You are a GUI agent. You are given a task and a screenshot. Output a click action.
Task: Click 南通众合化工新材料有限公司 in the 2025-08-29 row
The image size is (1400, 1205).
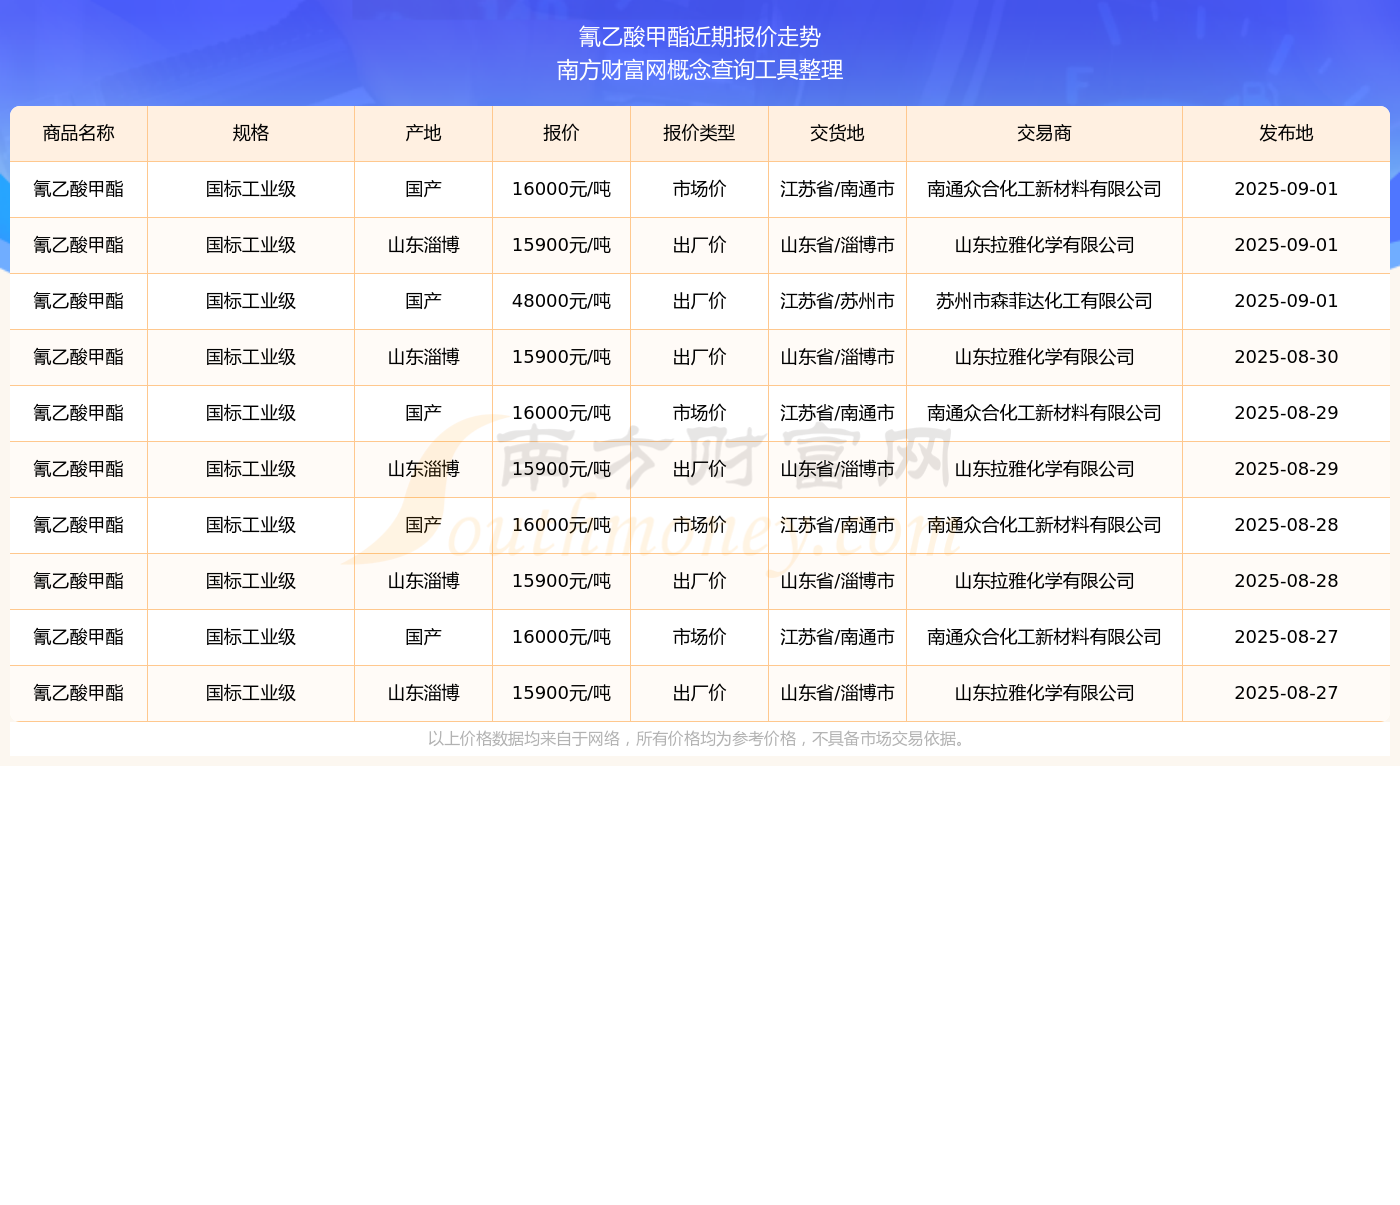click(x=1045, y=413)
